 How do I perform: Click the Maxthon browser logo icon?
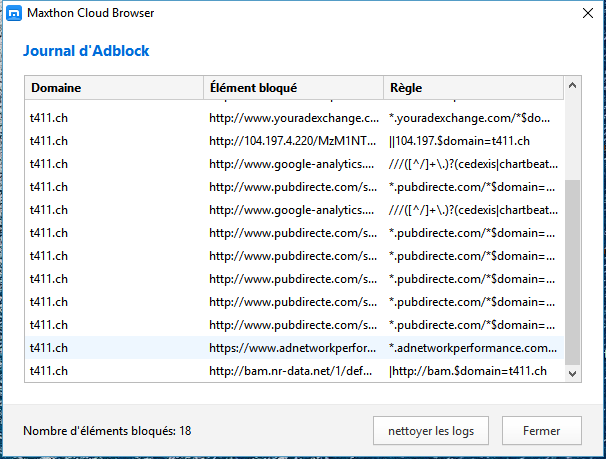(14, 13)
